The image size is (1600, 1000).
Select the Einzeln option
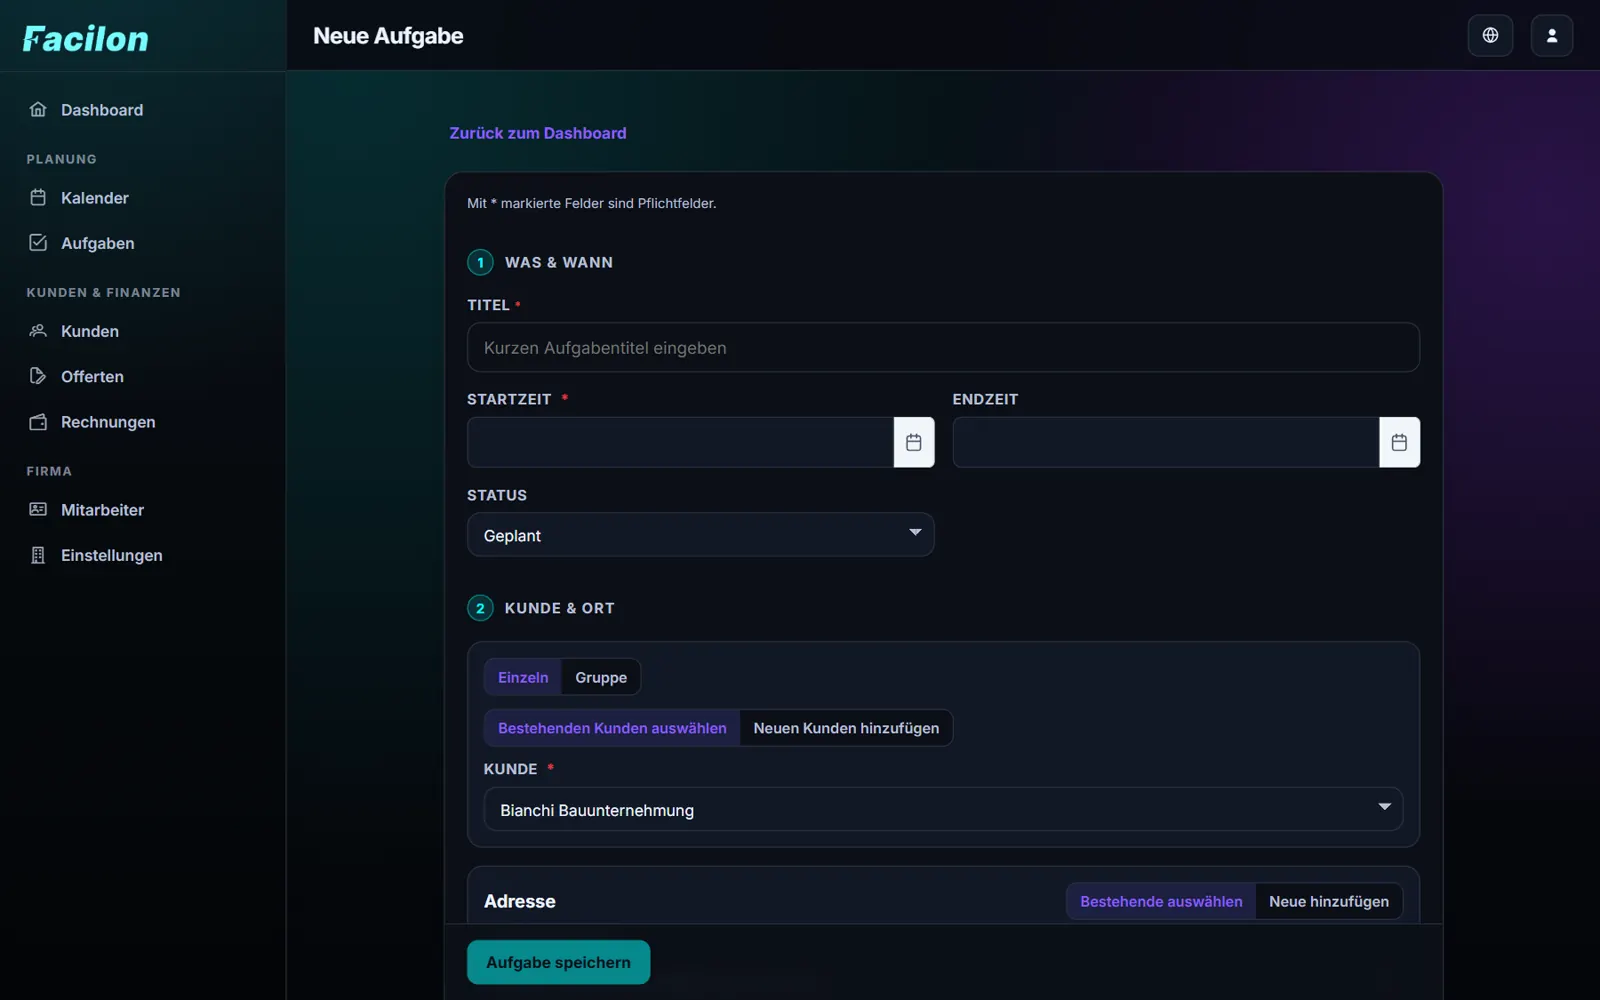coord(523,677)
